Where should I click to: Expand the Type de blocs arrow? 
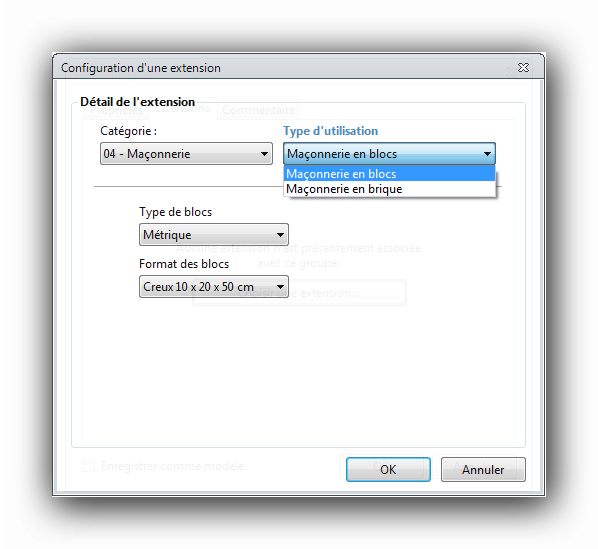280,235
